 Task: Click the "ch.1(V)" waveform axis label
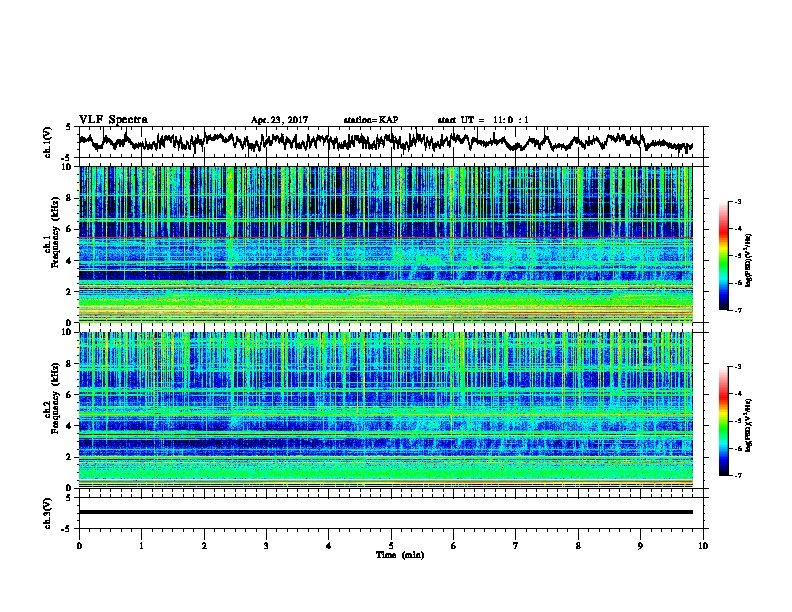(x=48, y=142)
